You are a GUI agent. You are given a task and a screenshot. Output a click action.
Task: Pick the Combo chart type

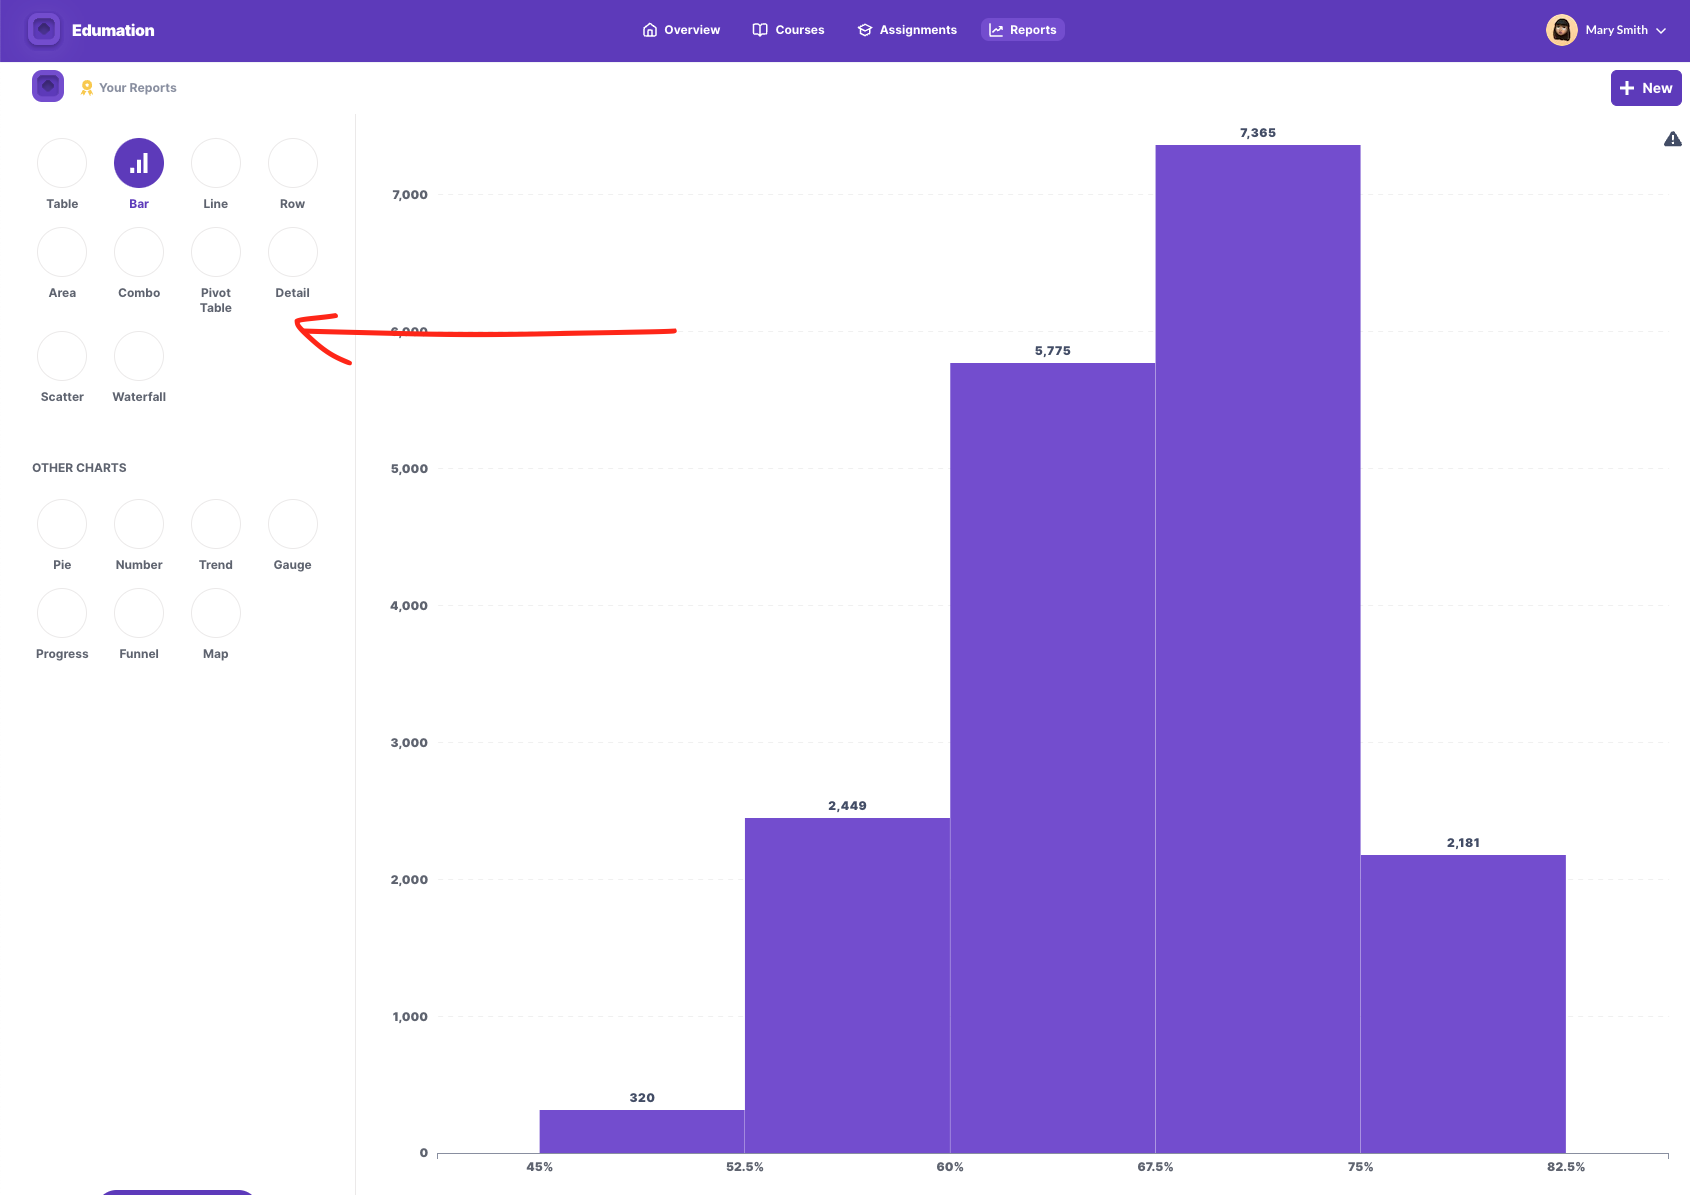click(x=138, y=253)
